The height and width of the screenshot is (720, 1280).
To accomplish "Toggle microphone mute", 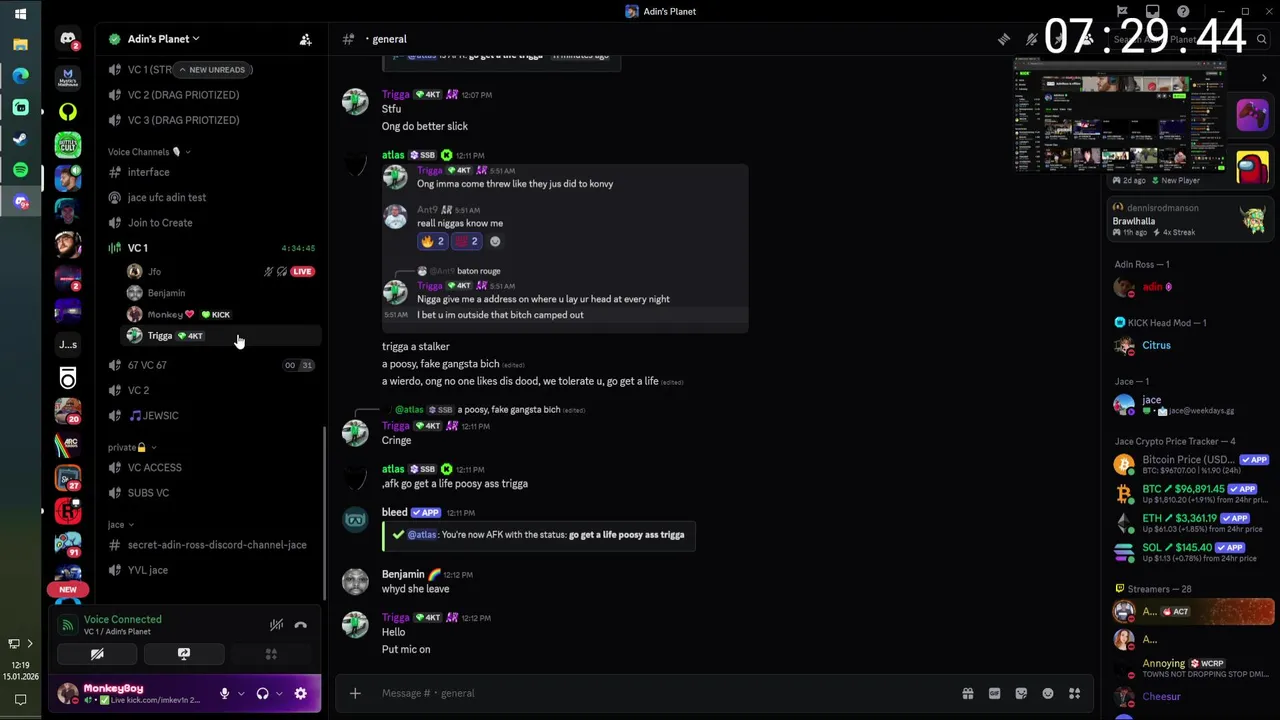I will 224,693.
